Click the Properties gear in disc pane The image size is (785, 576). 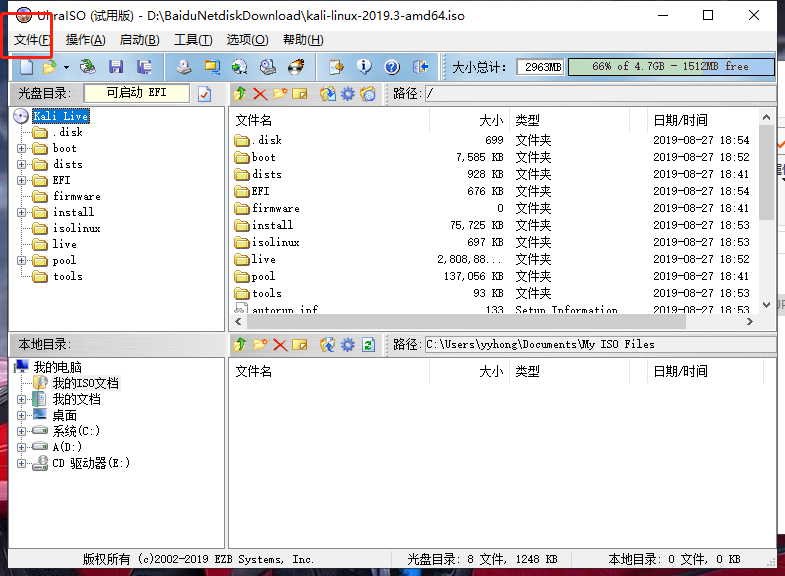(348, 94)
